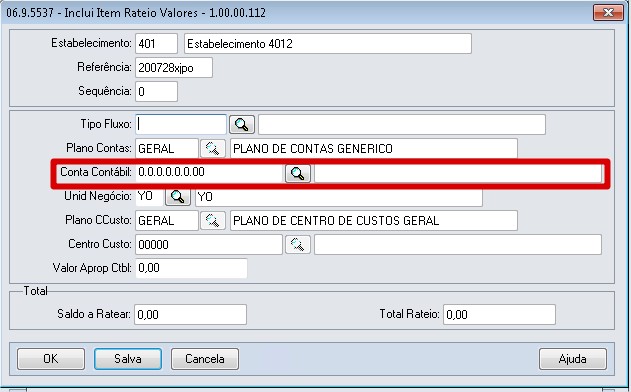
Task: Click the Total Rateio field
Action: 499,314
